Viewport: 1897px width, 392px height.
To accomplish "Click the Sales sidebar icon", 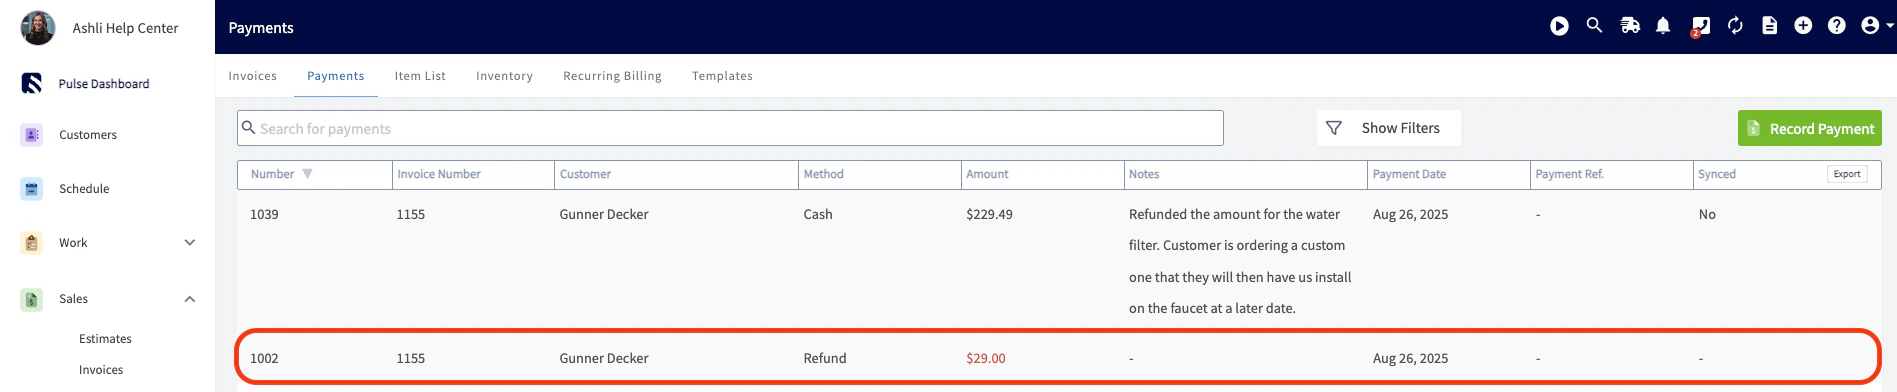I will [x=32, y=299].
